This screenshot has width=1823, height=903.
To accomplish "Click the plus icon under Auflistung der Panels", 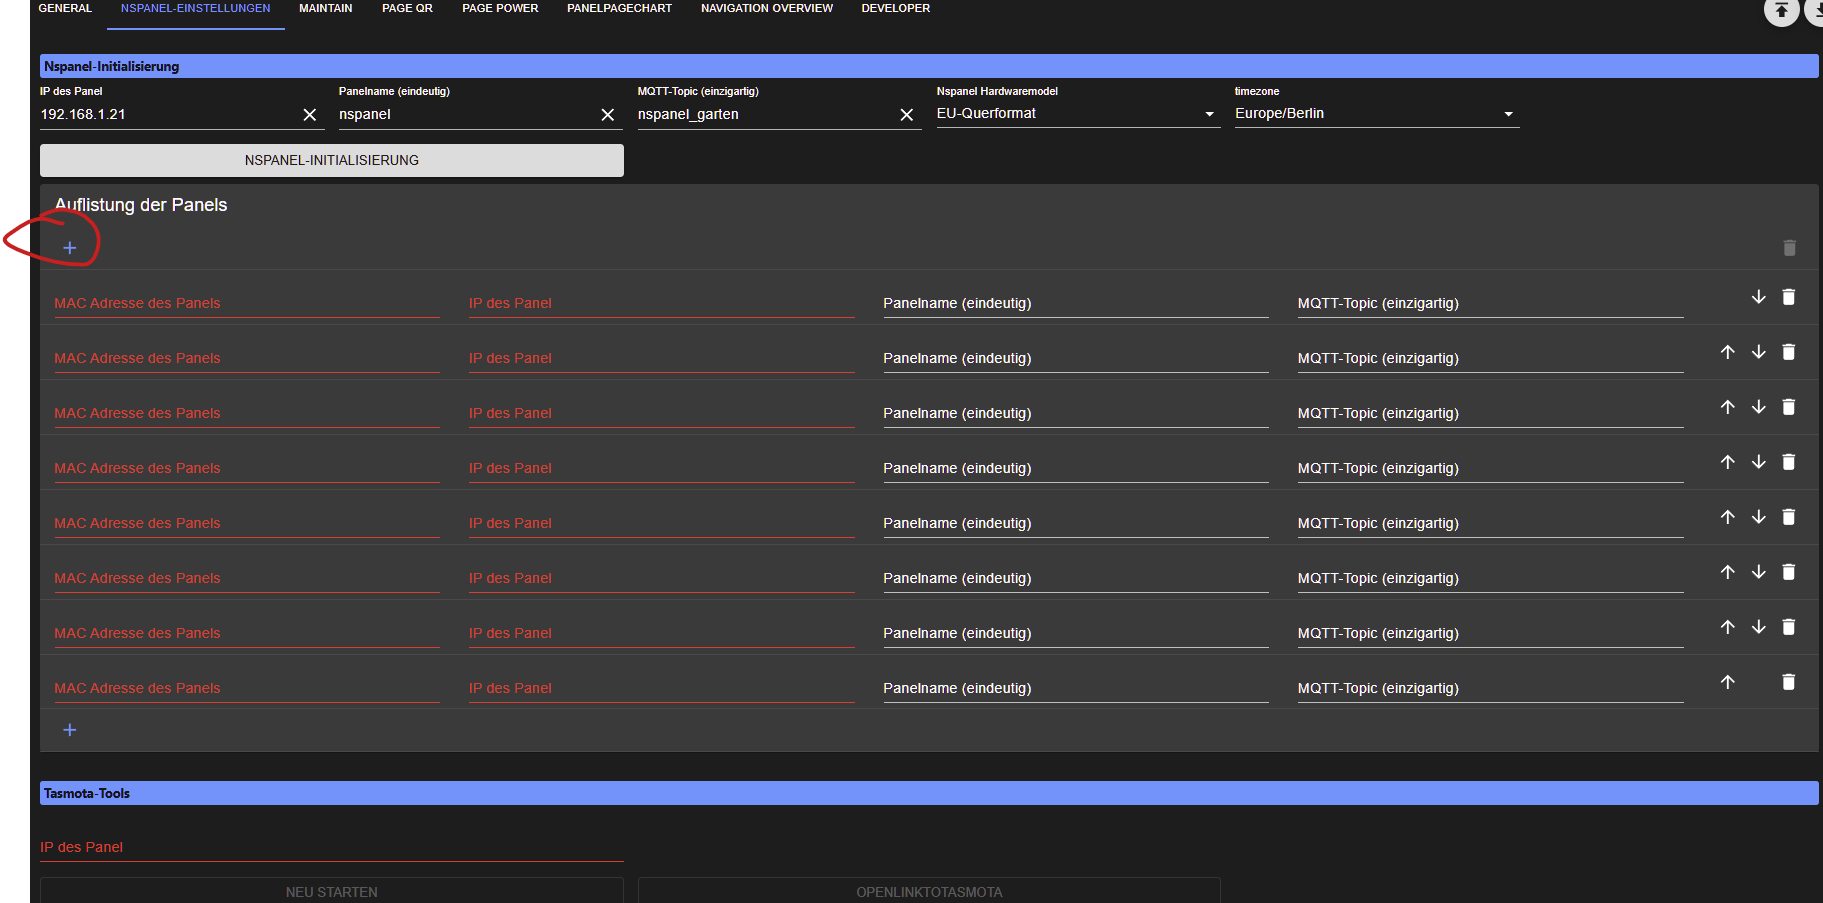I will tap(70, 248).
